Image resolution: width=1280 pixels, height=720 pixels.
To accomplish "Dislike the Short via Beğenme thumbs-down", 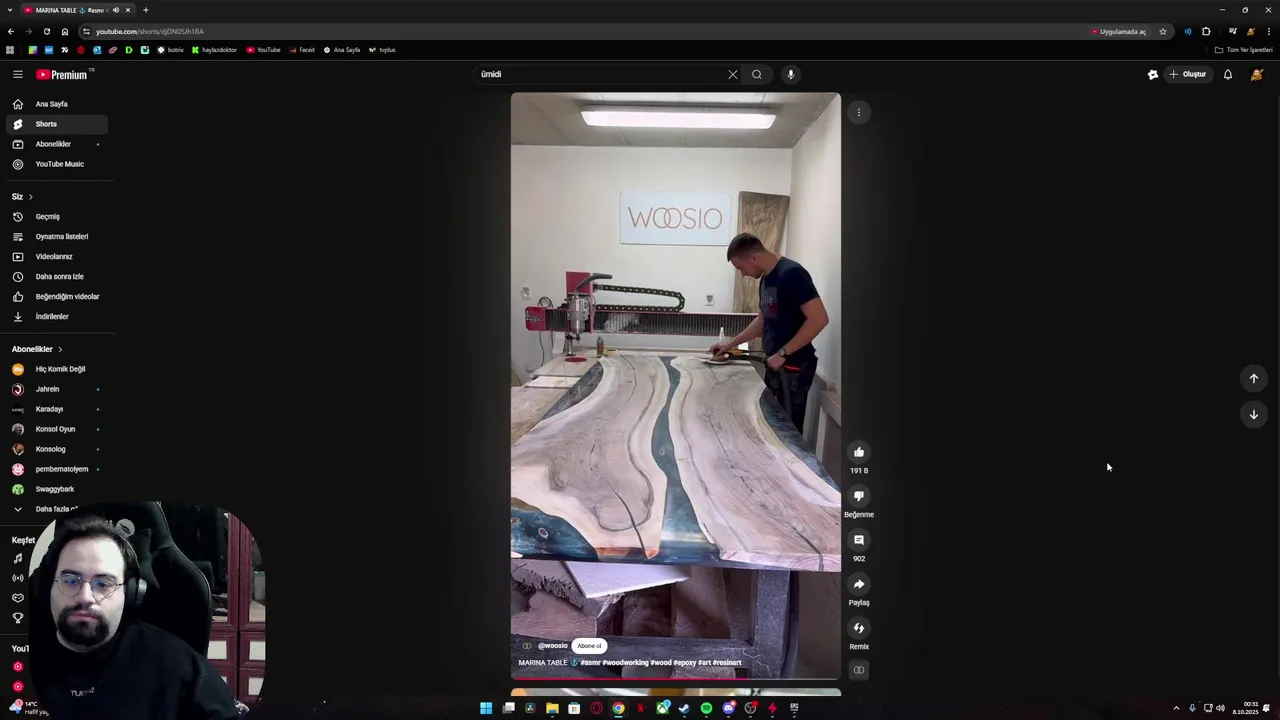I will point(859,496).
